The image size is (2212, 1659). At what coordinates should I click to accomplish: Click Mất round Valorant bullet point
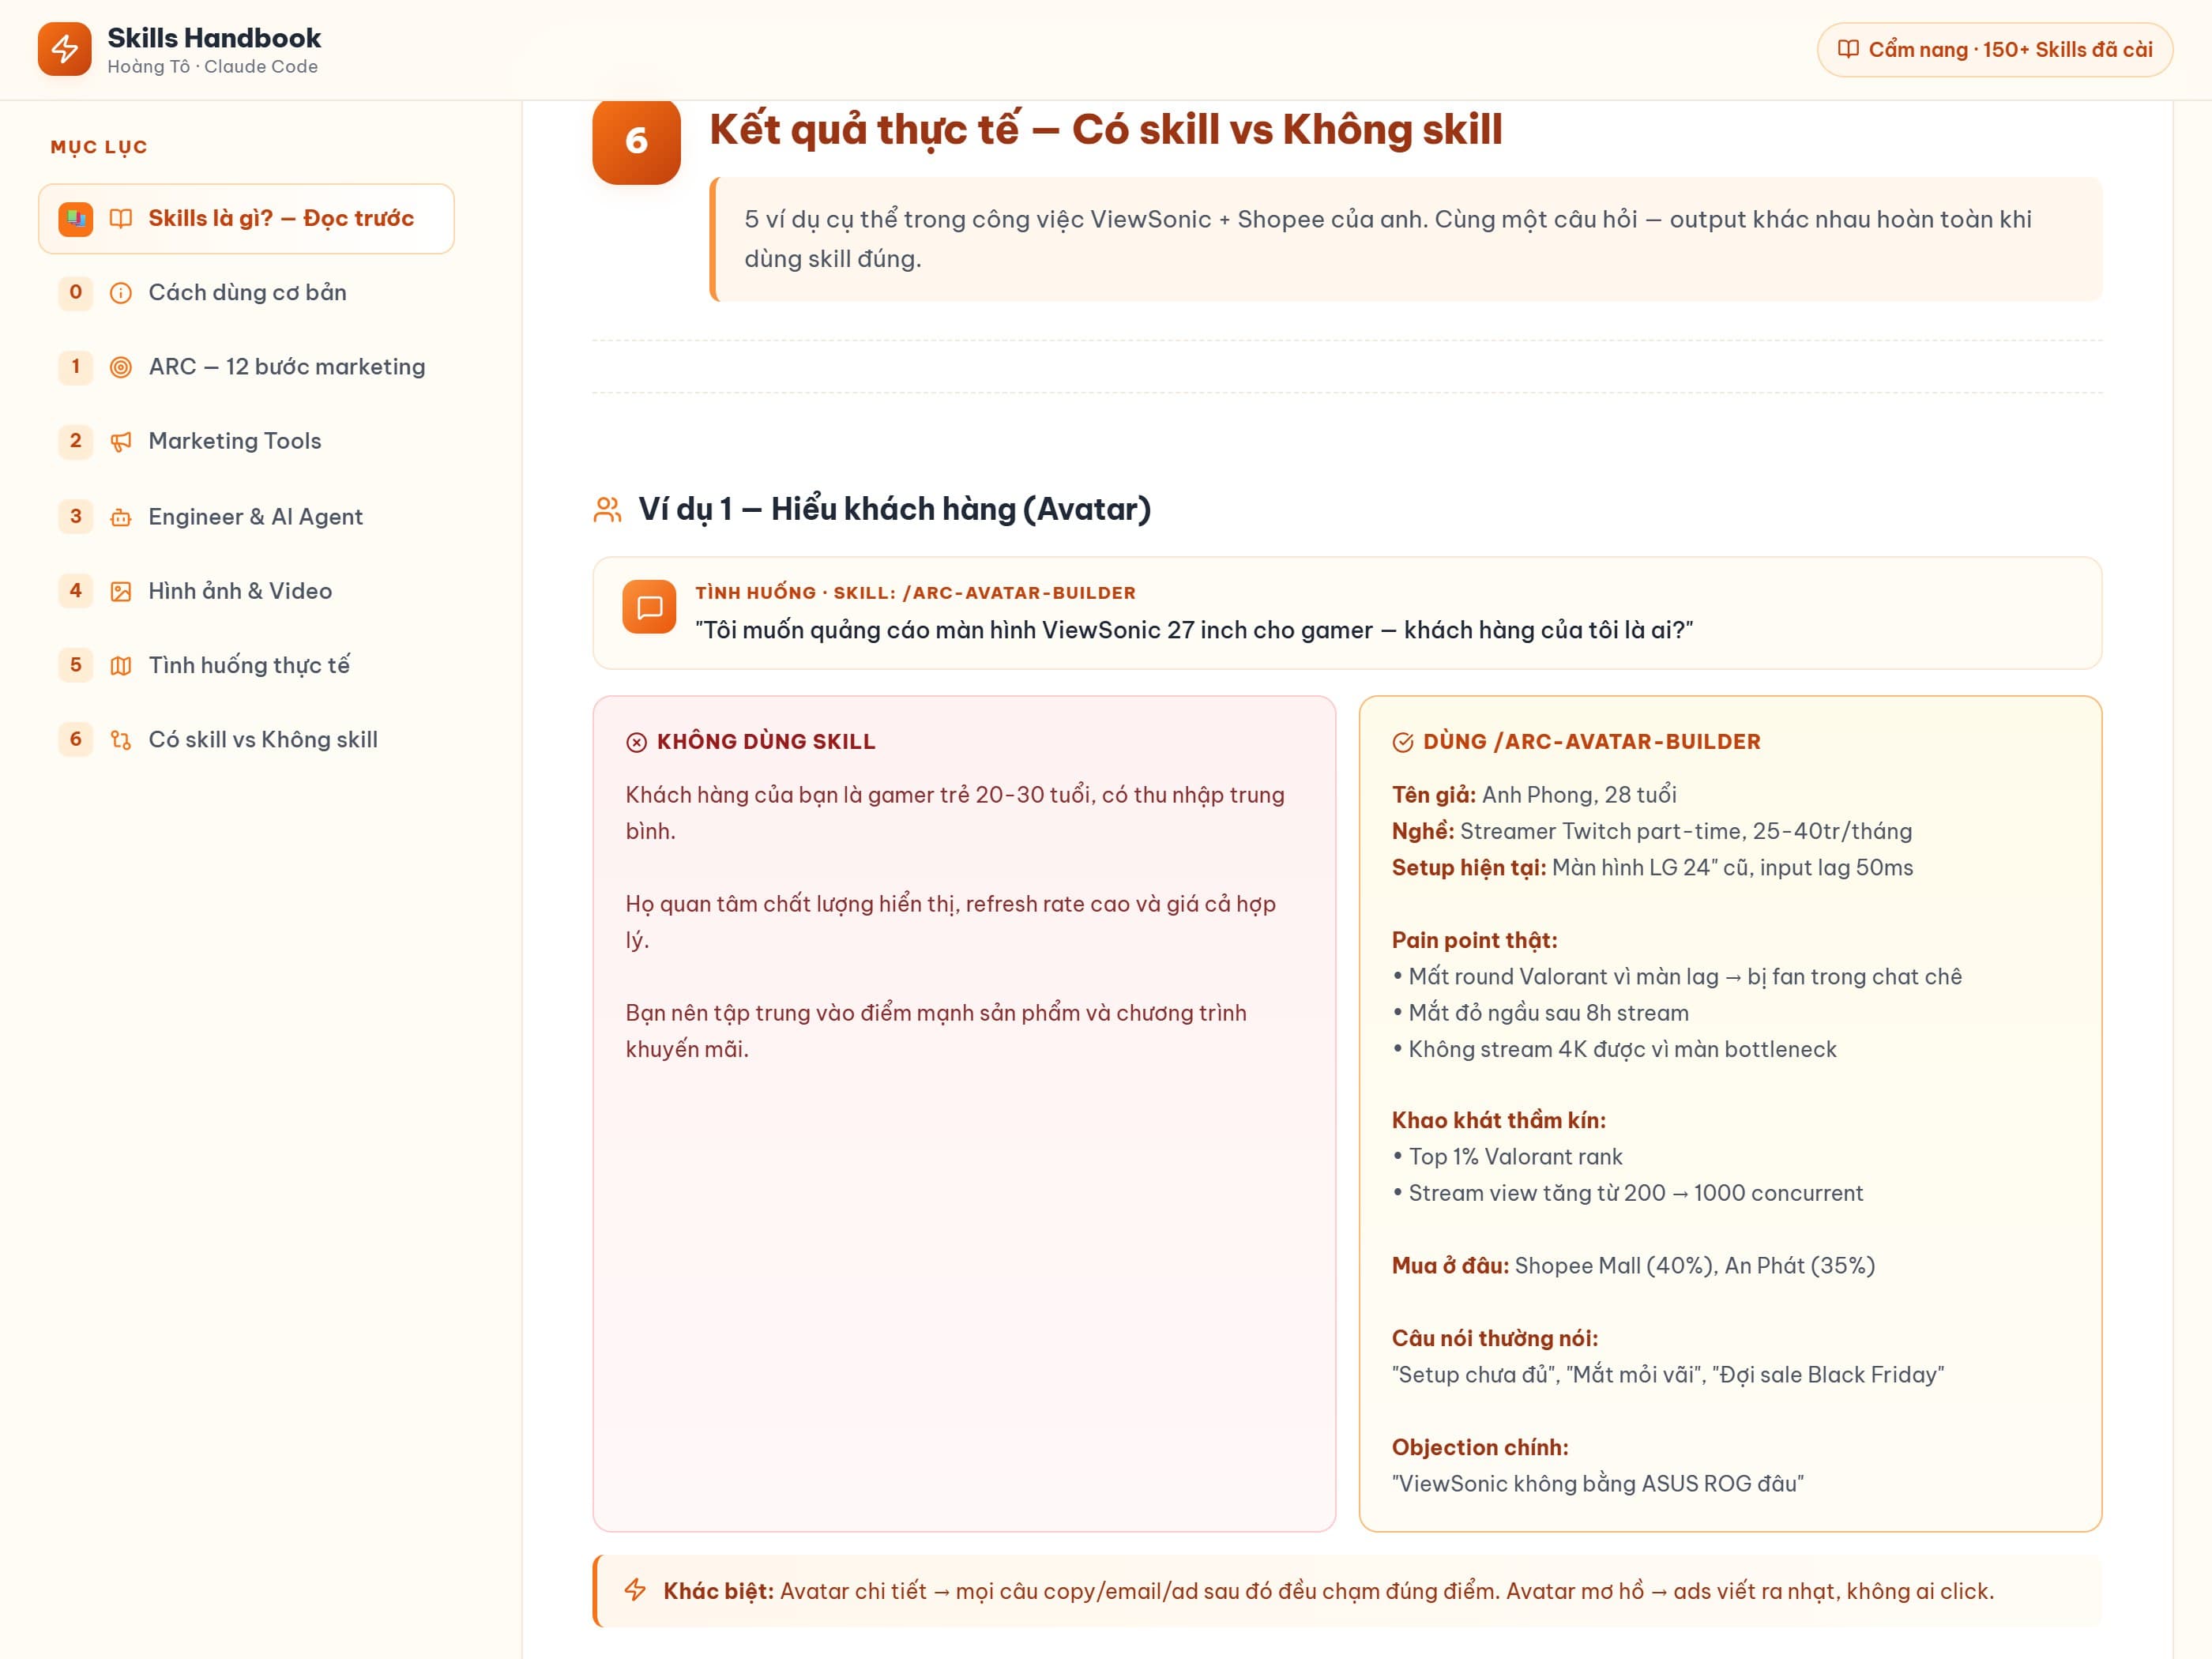[x=1677, y=977]
